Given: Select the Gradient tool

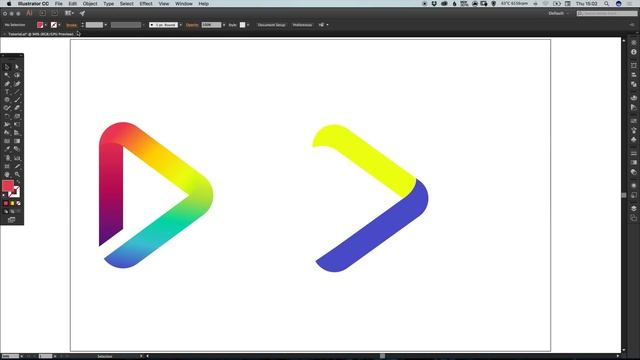Looking at the screenshot, I should (x=17, y=141).
